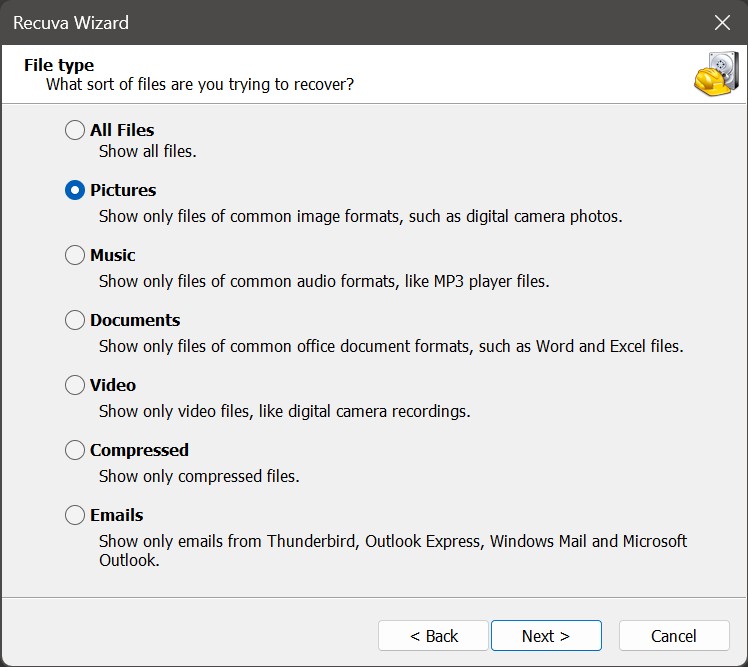748x667 pixels.
Task: Choose the Pictures radio button
Action: tap(75, 190)
